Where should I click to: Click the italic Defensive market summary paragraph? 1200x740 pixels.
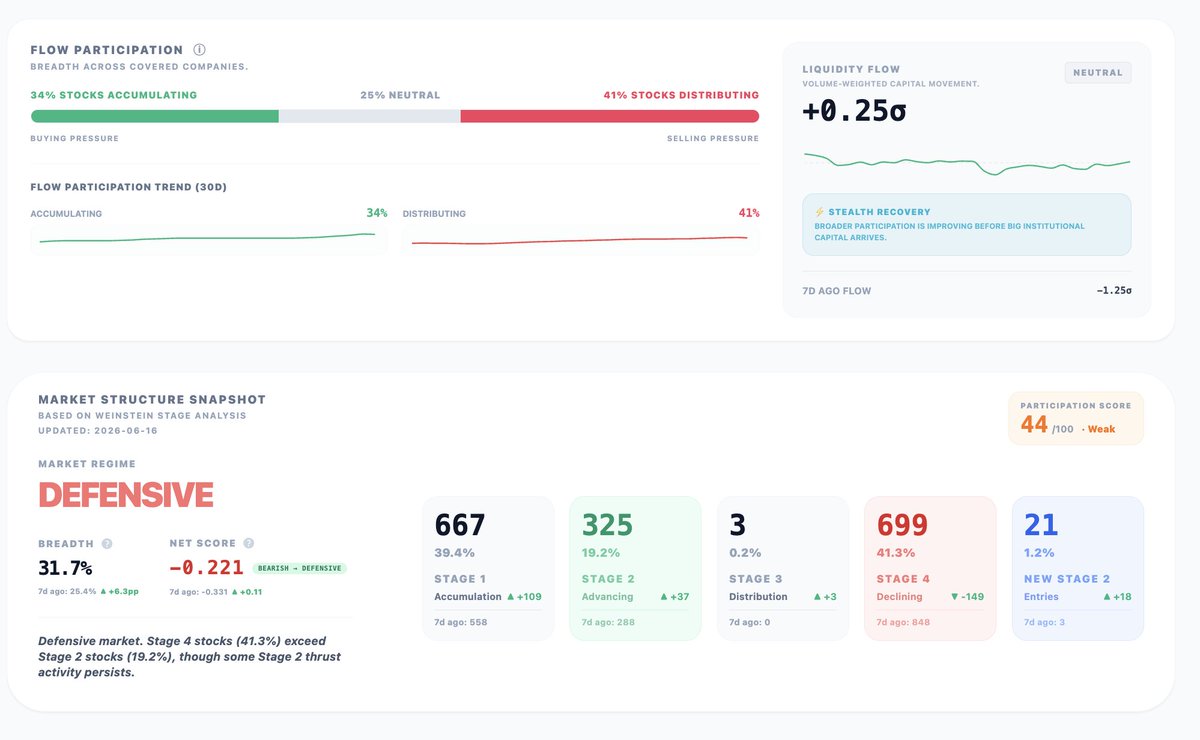click(x=189, y=656)
